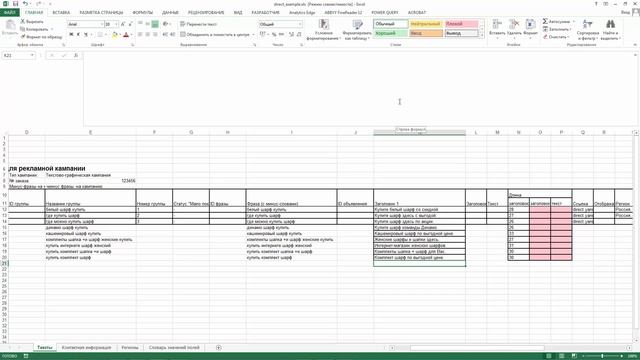Toggle underline formatting (Ч)
Viewport: 640px width, 360px height.
[86, 35]
